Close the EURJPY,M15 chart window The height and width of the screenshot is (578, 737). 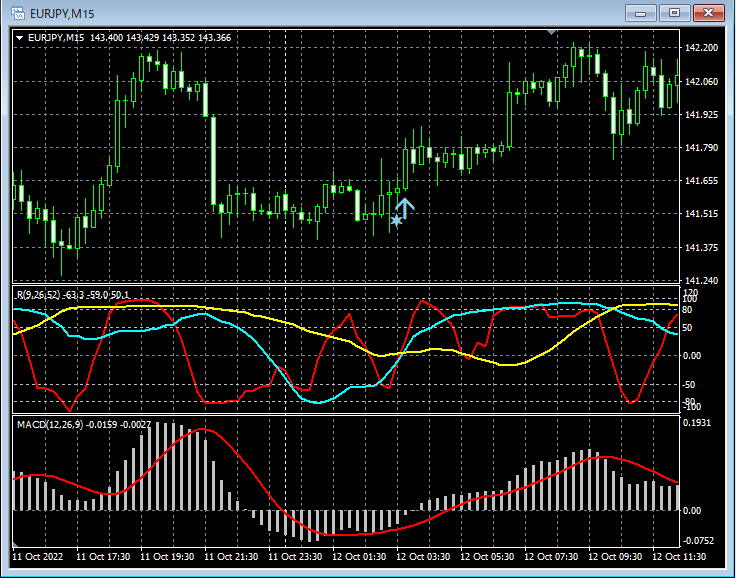[708, 12]
